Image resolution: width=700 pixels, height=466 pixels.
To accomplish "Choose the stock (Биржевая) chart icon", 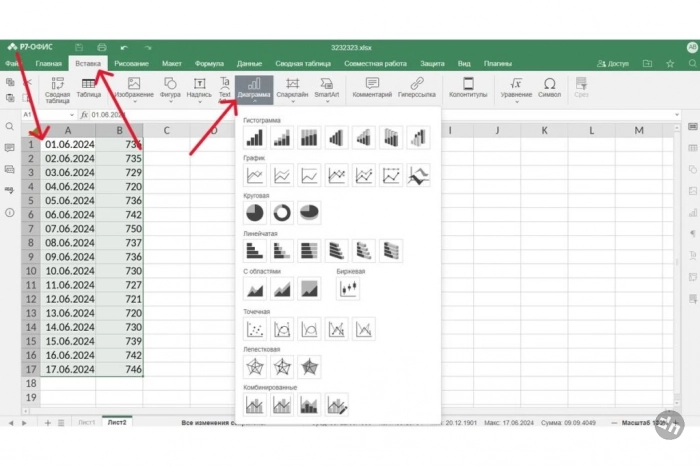I will tap(348, 289).
